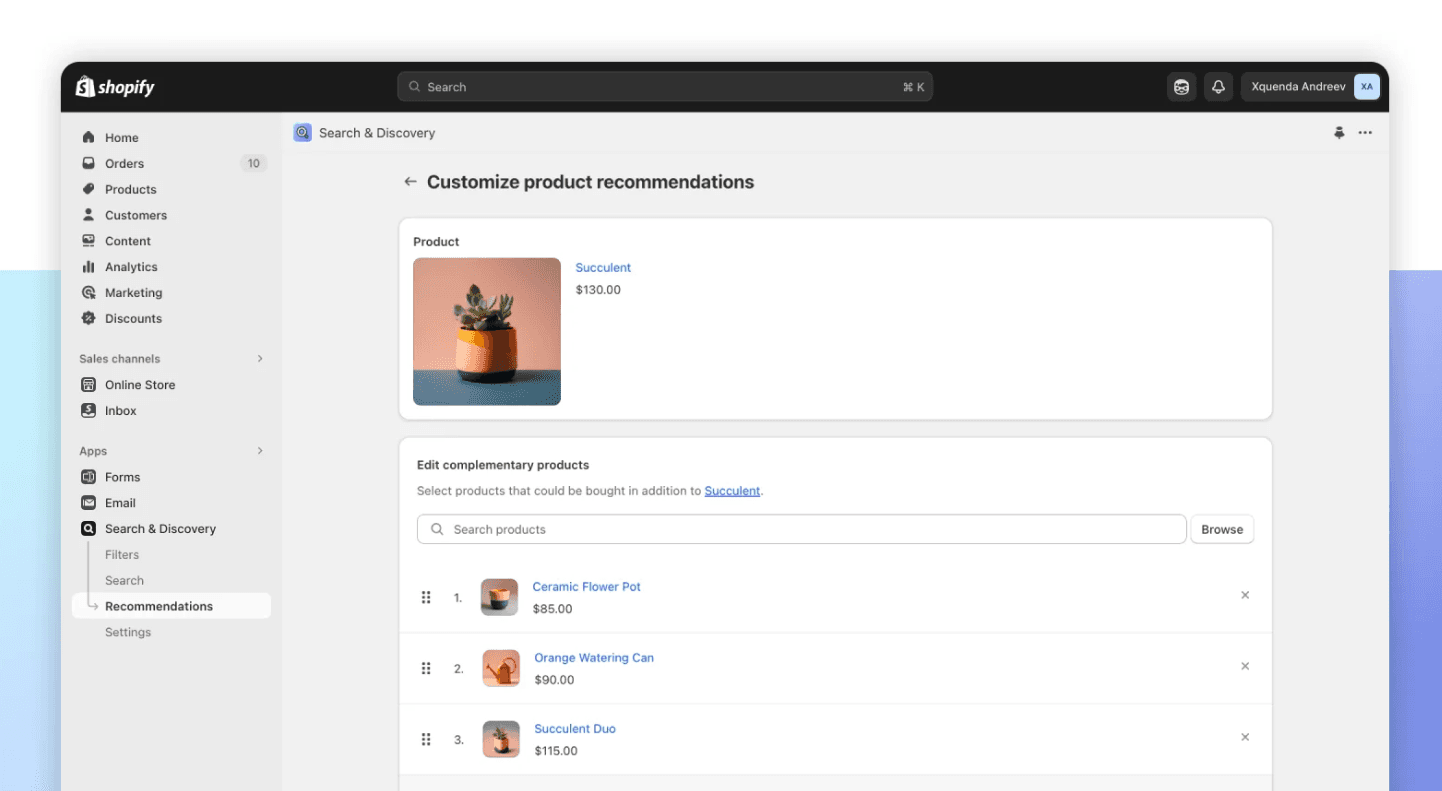Screen dimensions: 1442x791
Task: Open the Filters sub-item
Action: 122,555
